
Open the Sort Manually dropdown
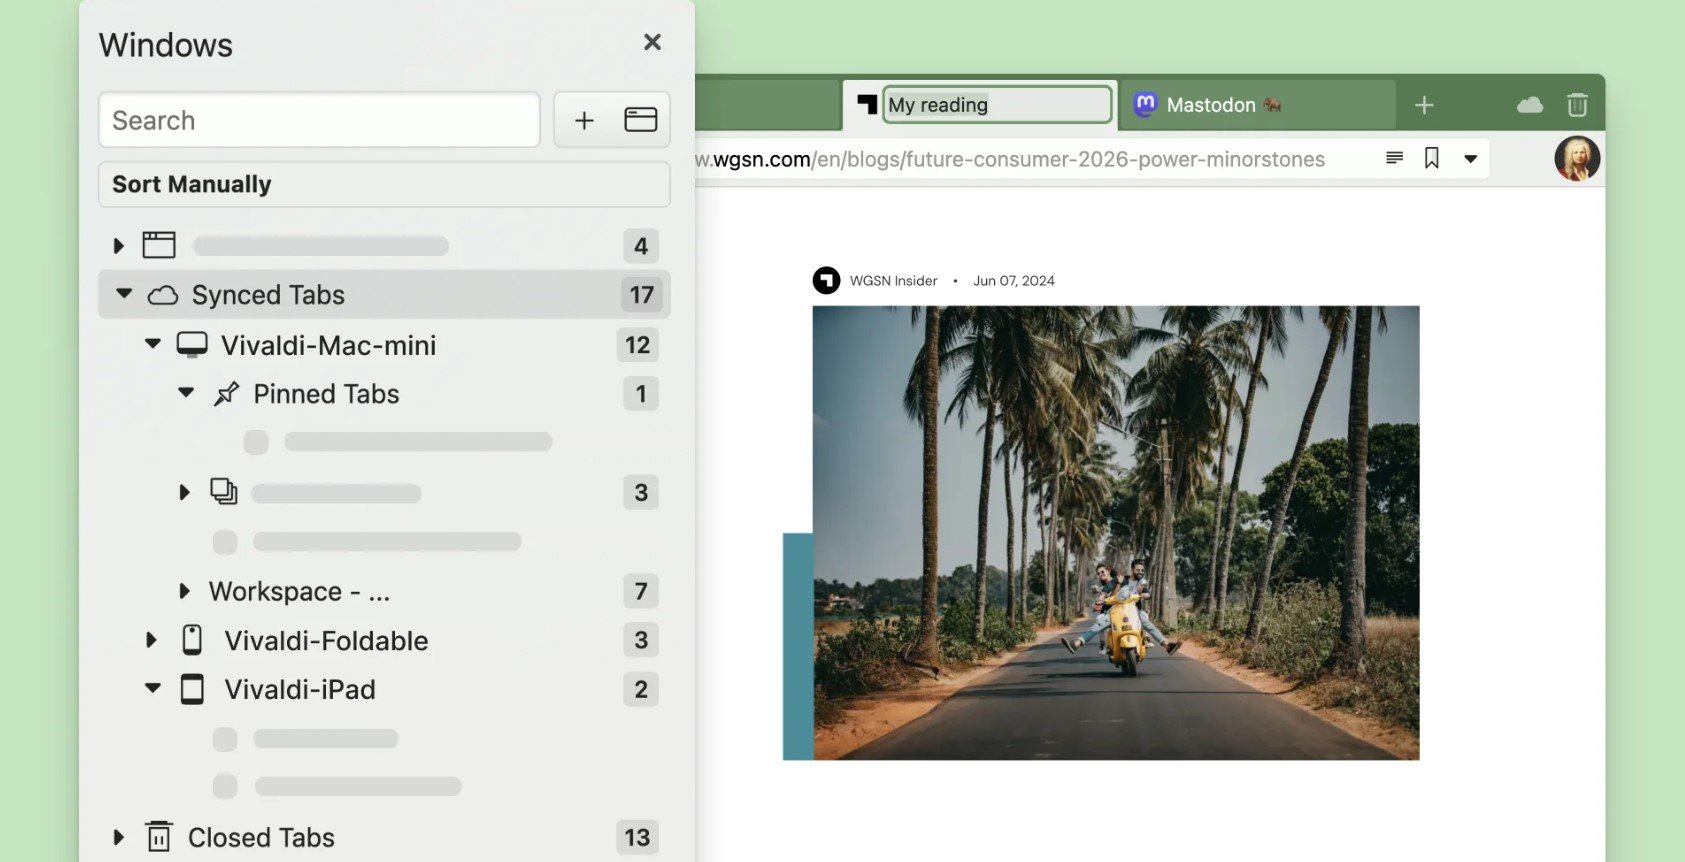click(384, 184)
